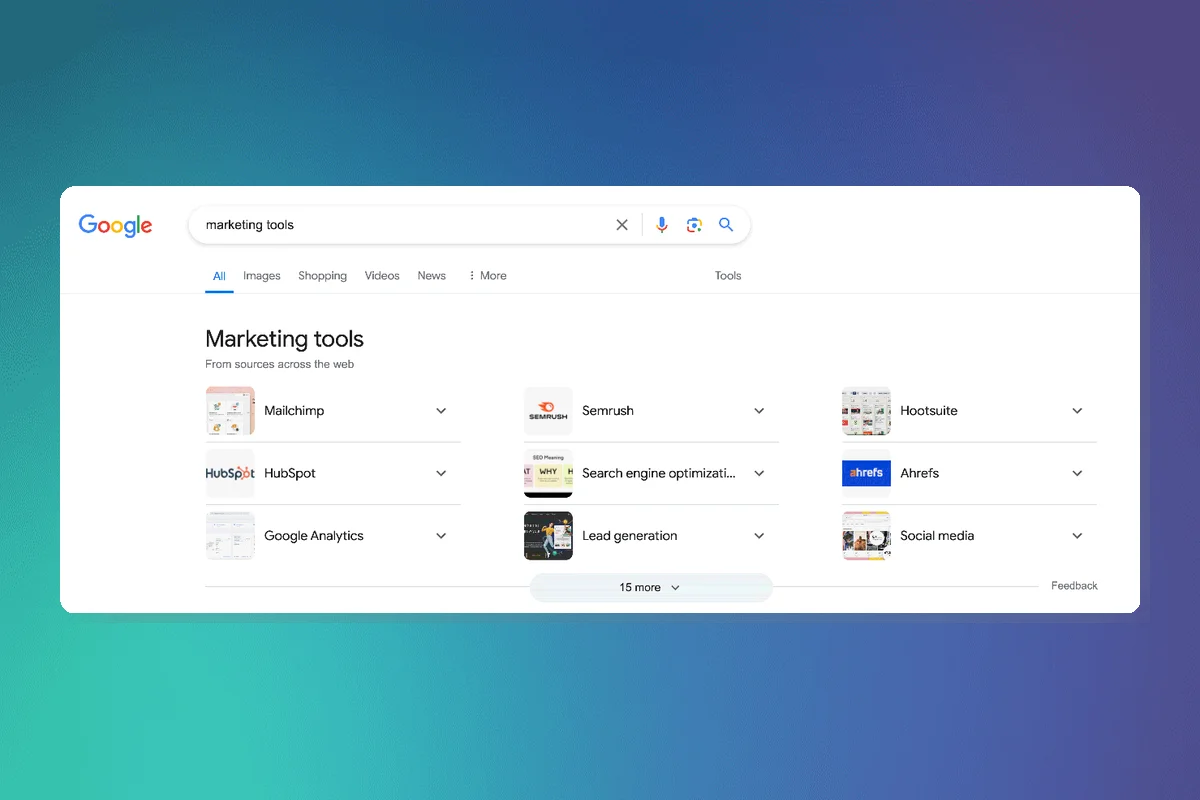Click the HubSpot label

290,474
